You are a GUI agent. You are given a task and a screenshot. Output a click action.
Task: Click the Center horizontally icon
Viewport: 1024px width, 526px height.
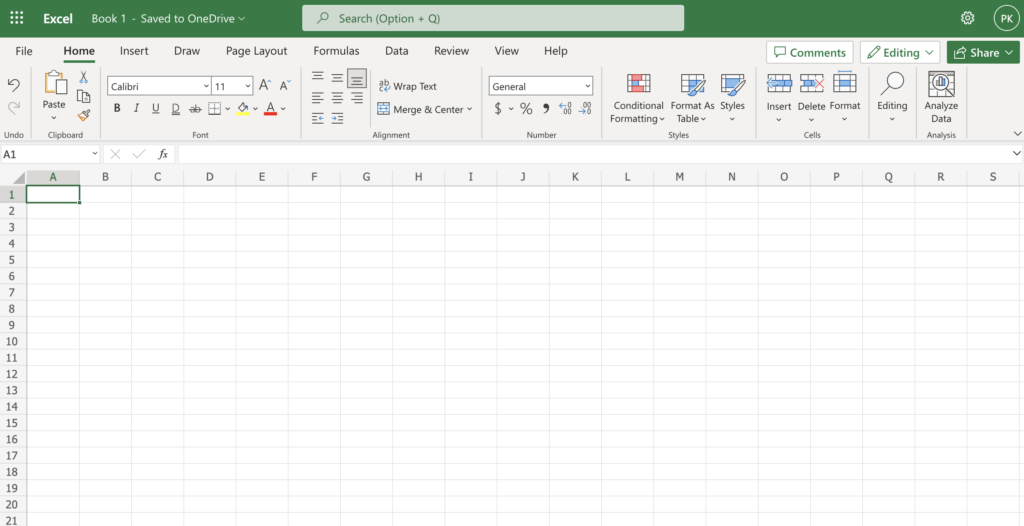pyautogui.click(x=337, y=97)
